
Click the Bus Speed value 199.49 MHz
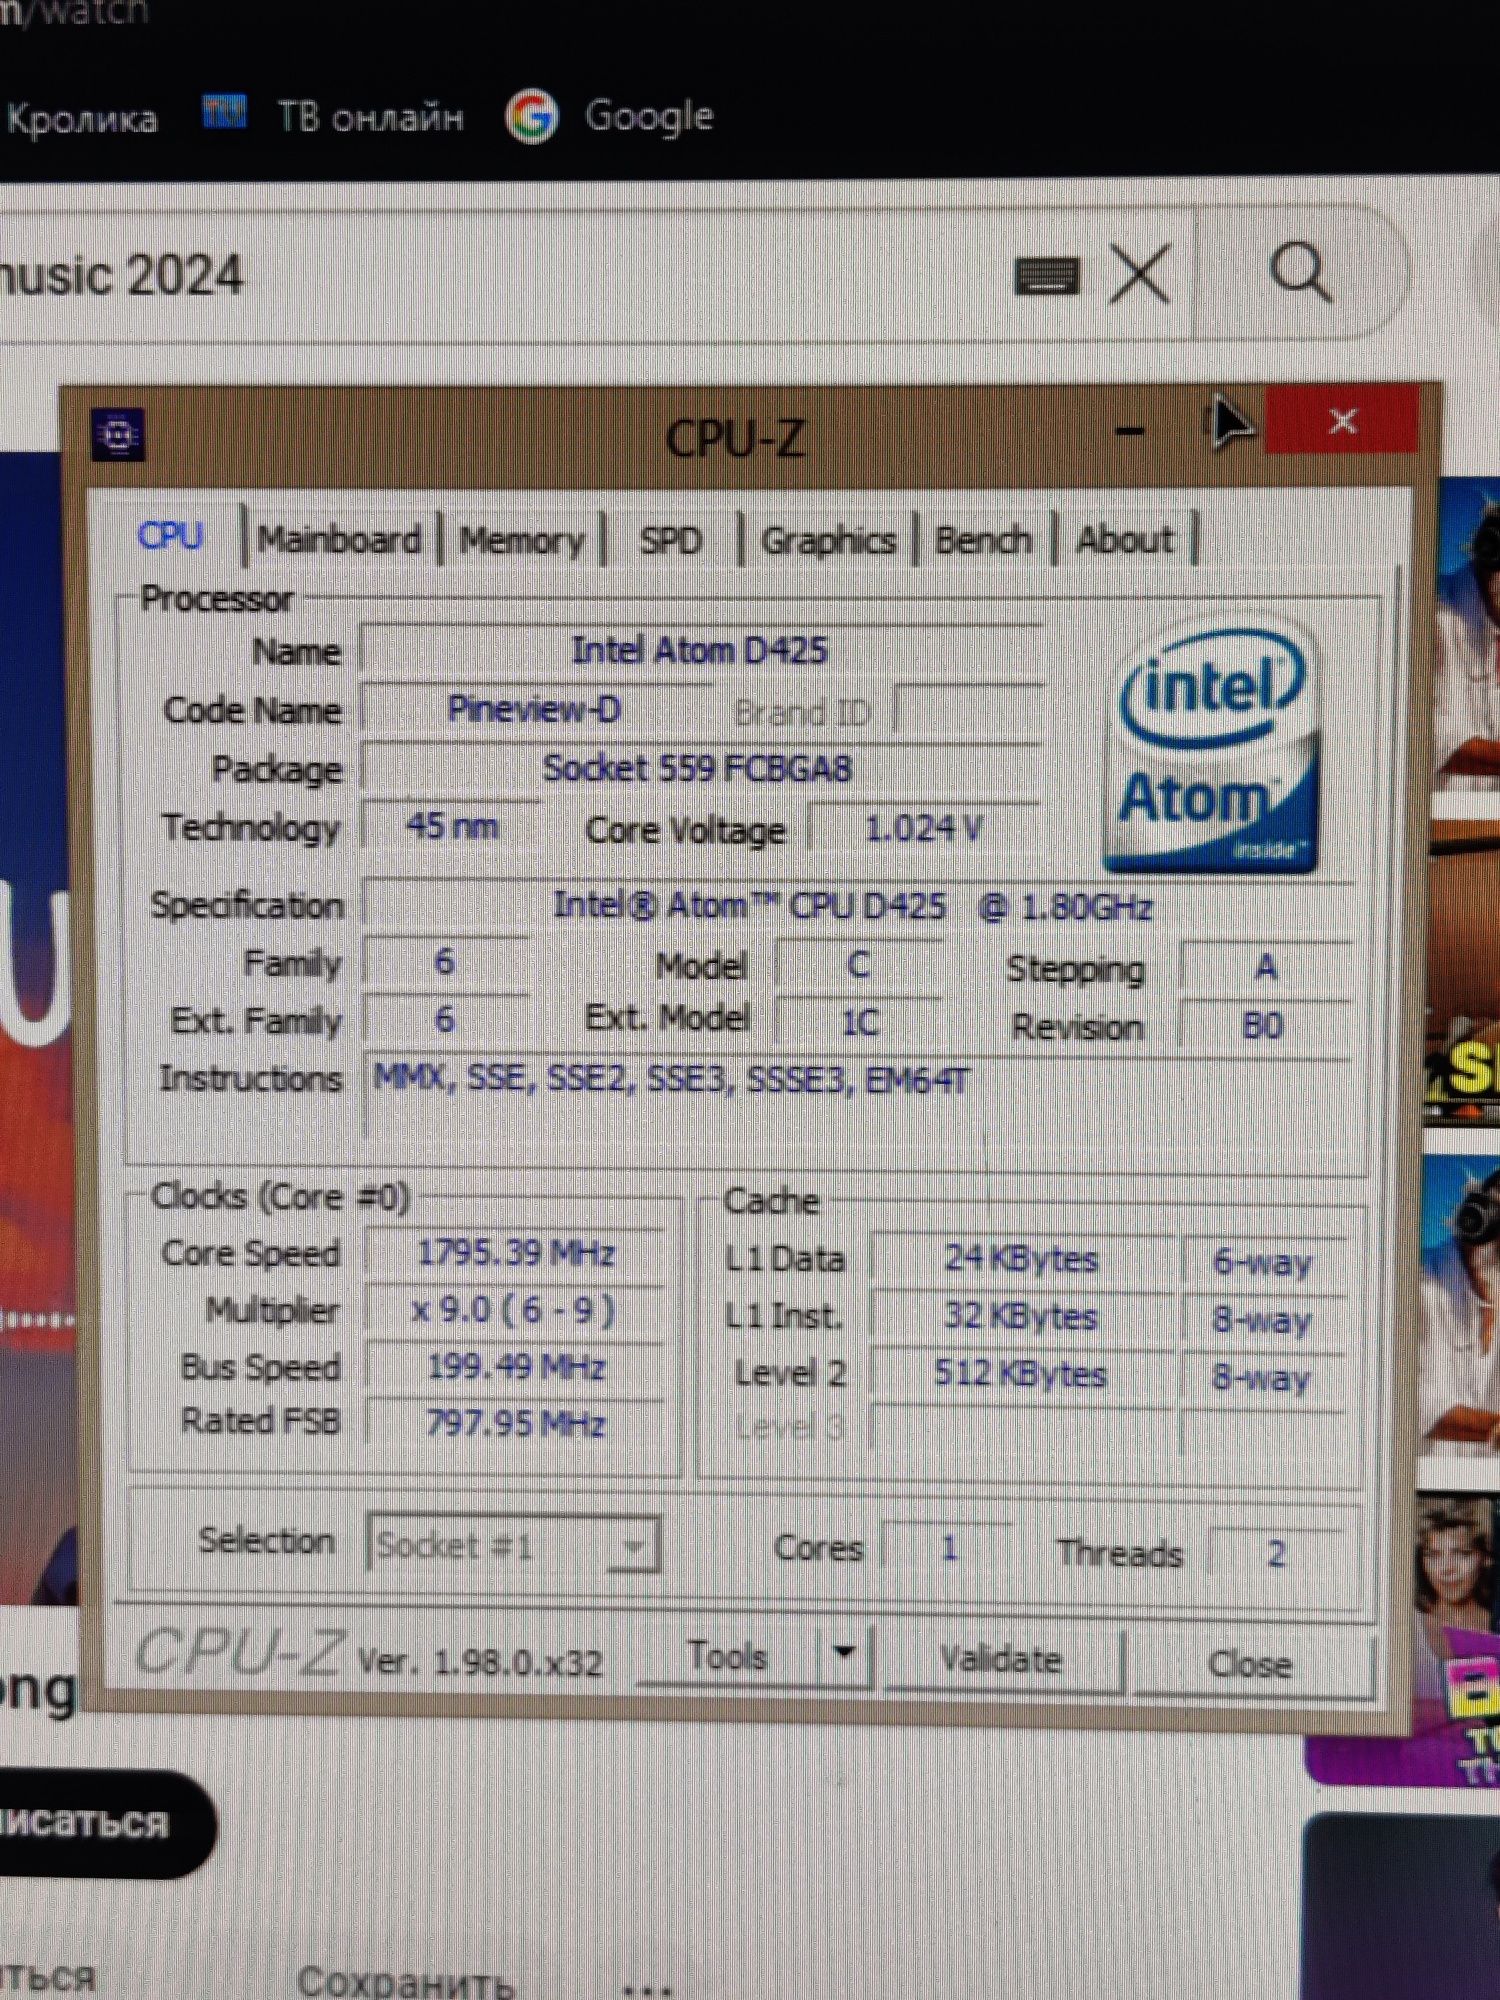coord(515,1366)
